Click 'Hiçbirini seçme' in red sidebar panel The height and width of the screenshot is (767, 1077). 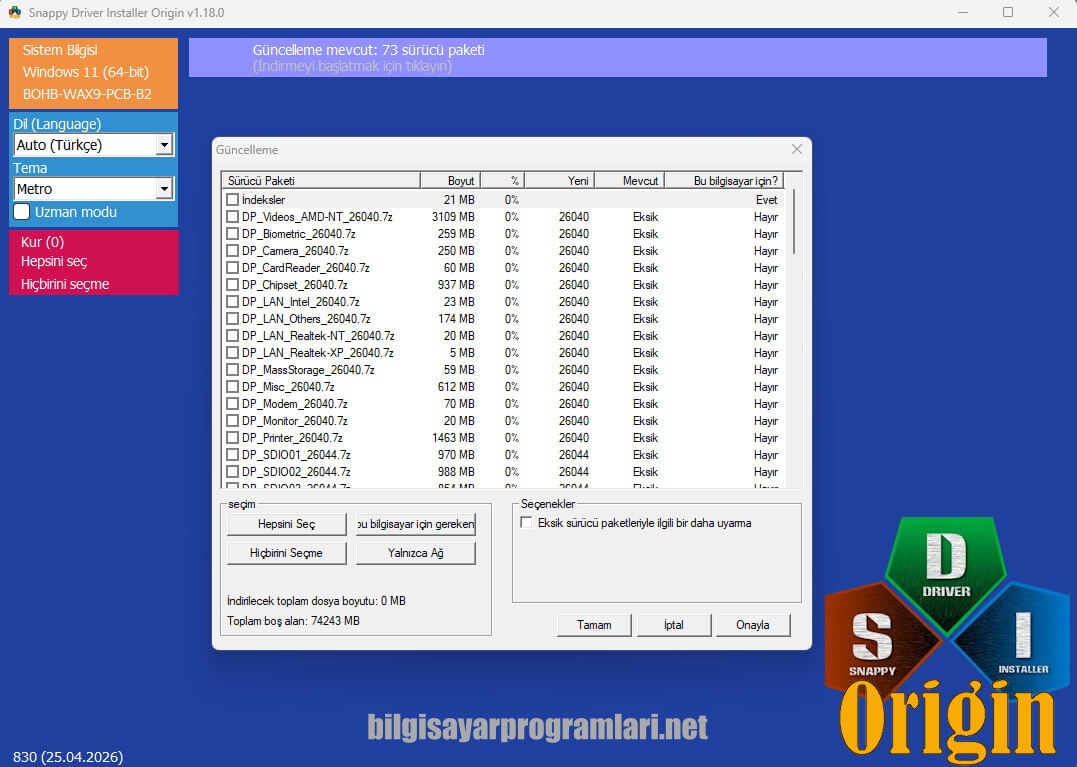(65, 284)
